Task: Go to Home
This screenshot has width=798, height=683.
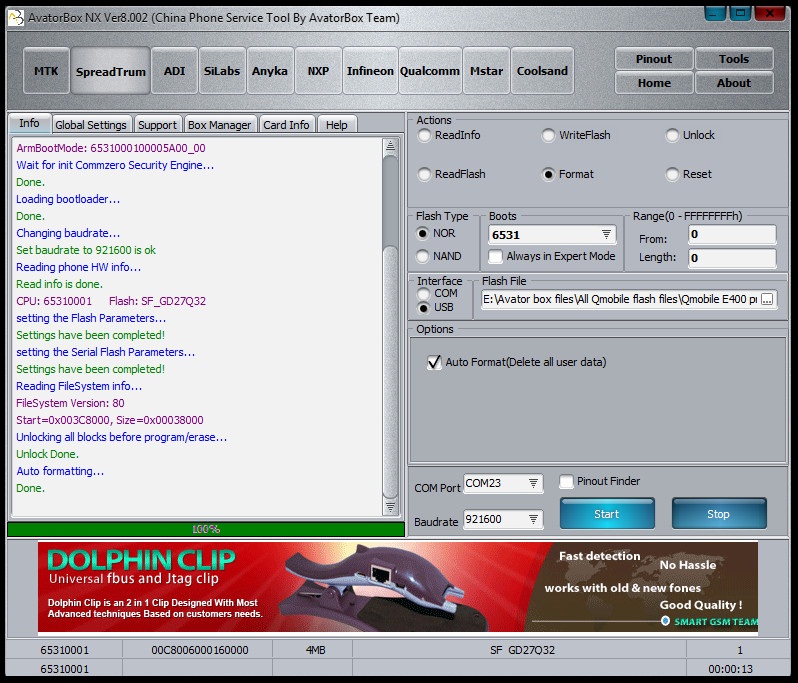Action: click(x=654, y=82)
